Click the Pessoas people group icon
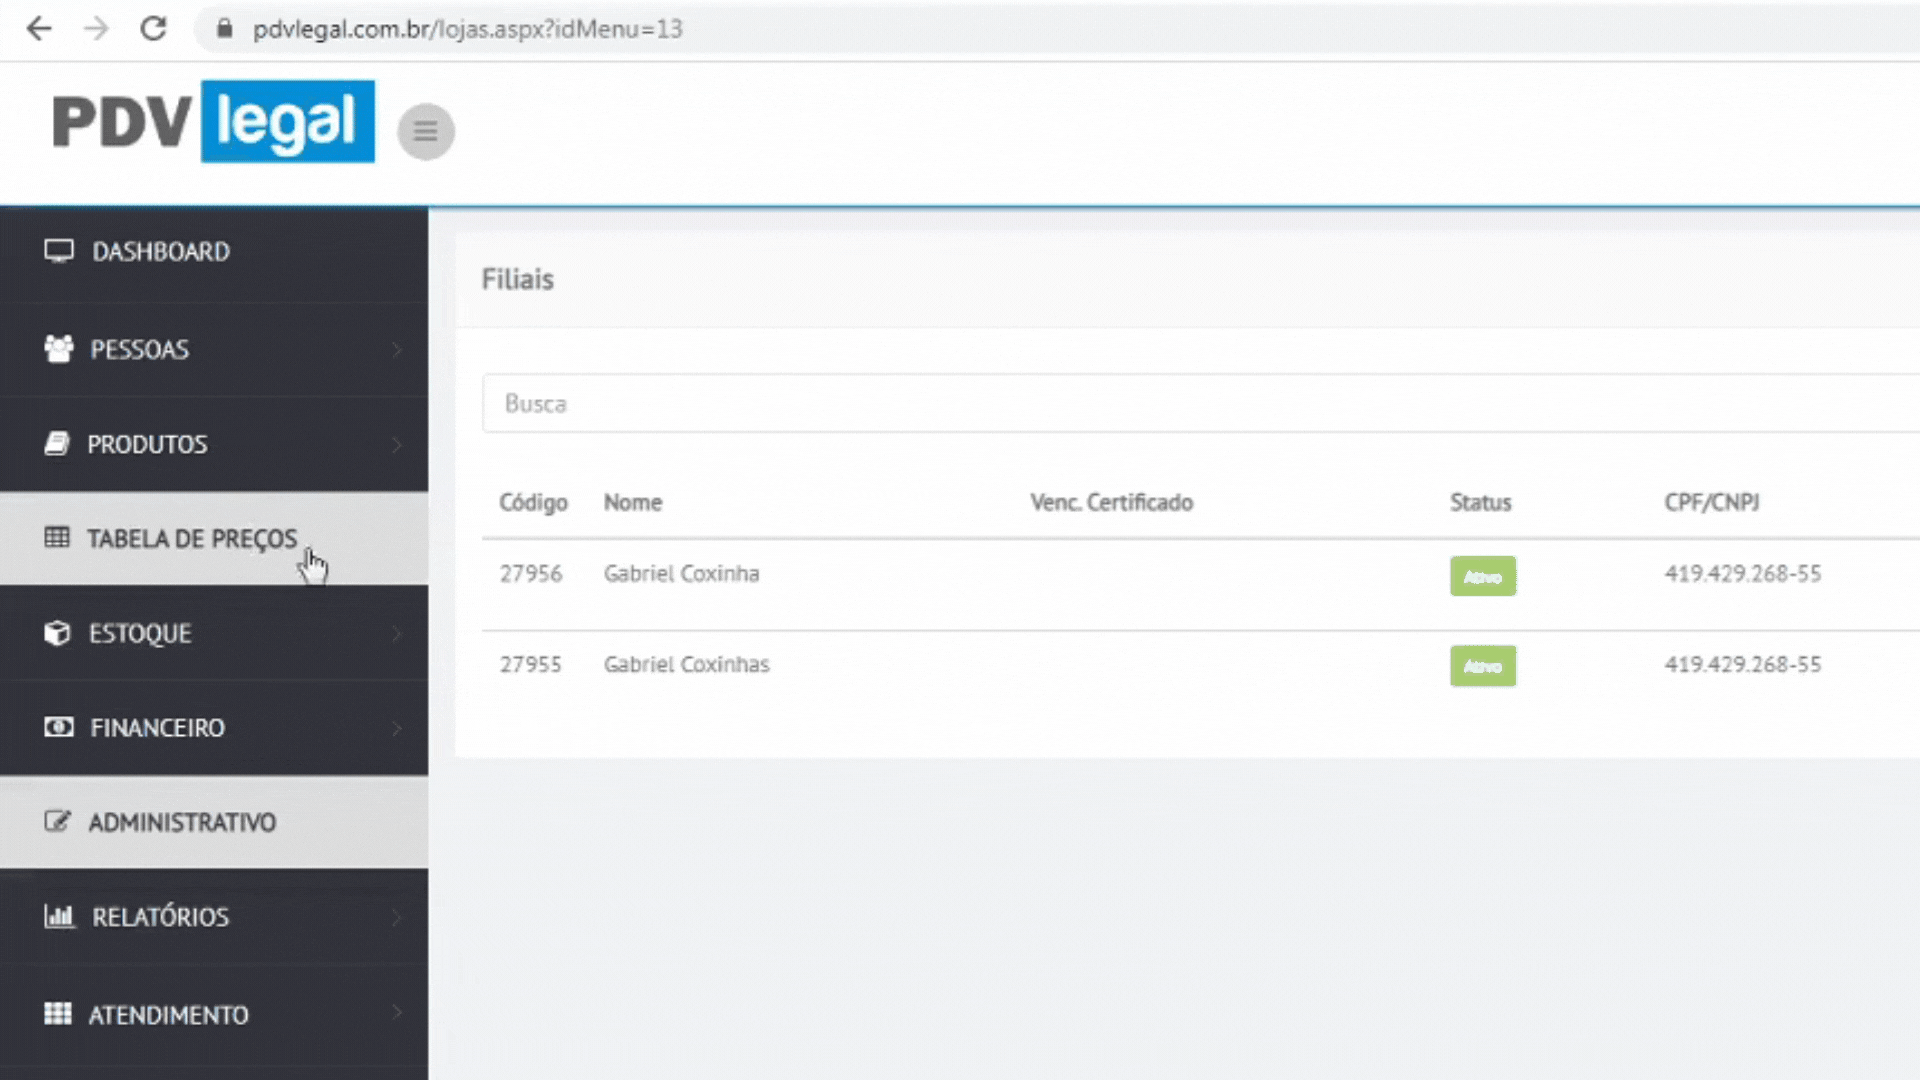This screenshot has height=1080, width=1920. (x=59, y=349)
